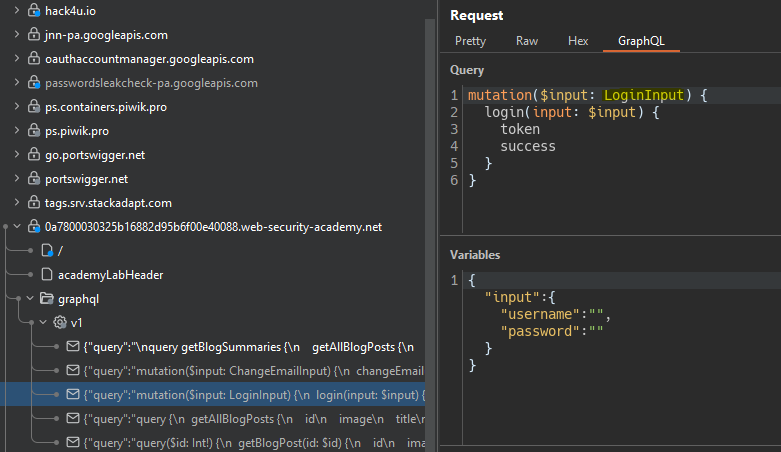Select the LoginInput mutation request
The image size is (781, 452).
tap(250, 394)
